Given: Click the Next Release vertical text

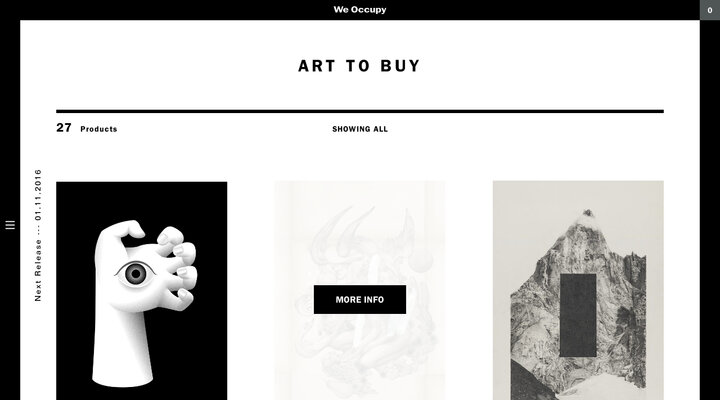Looking at the screenshot, I should point(38,270).
